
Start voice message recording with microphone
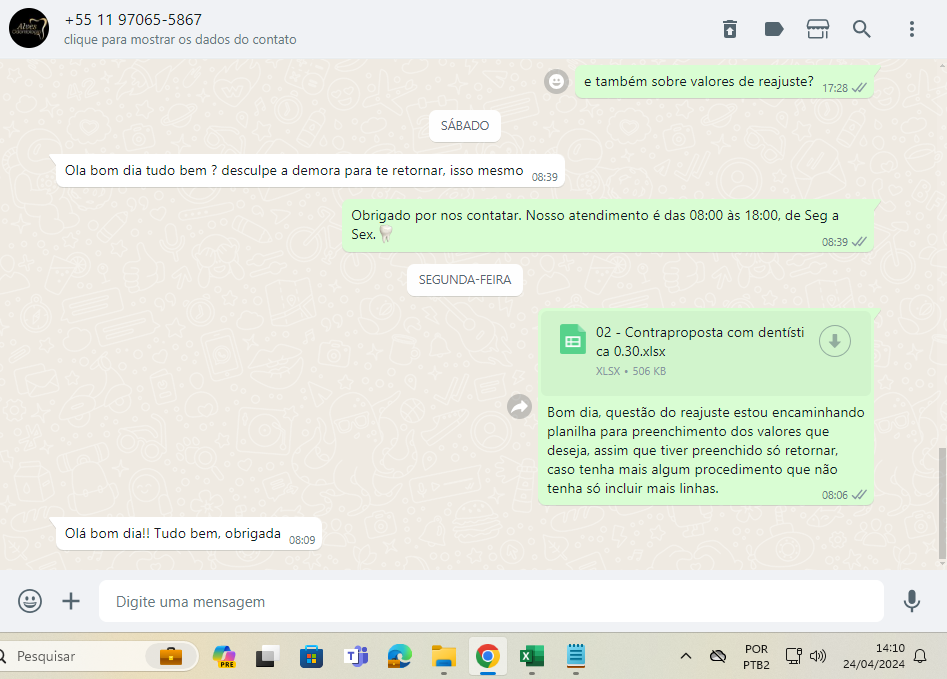911,601
